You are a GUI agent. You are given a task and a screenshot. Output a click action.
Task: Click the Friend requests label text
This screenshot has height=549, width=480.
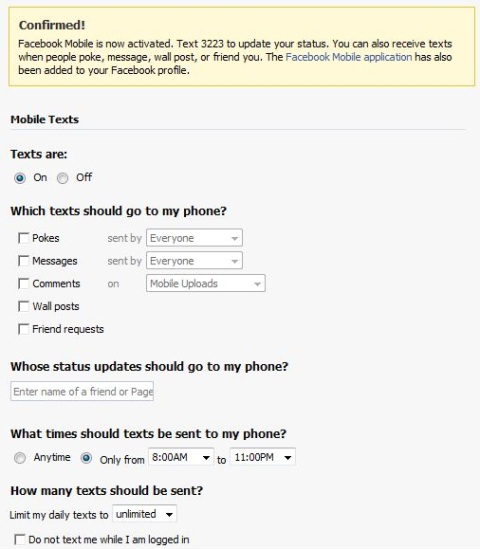(x=68, y=329)
